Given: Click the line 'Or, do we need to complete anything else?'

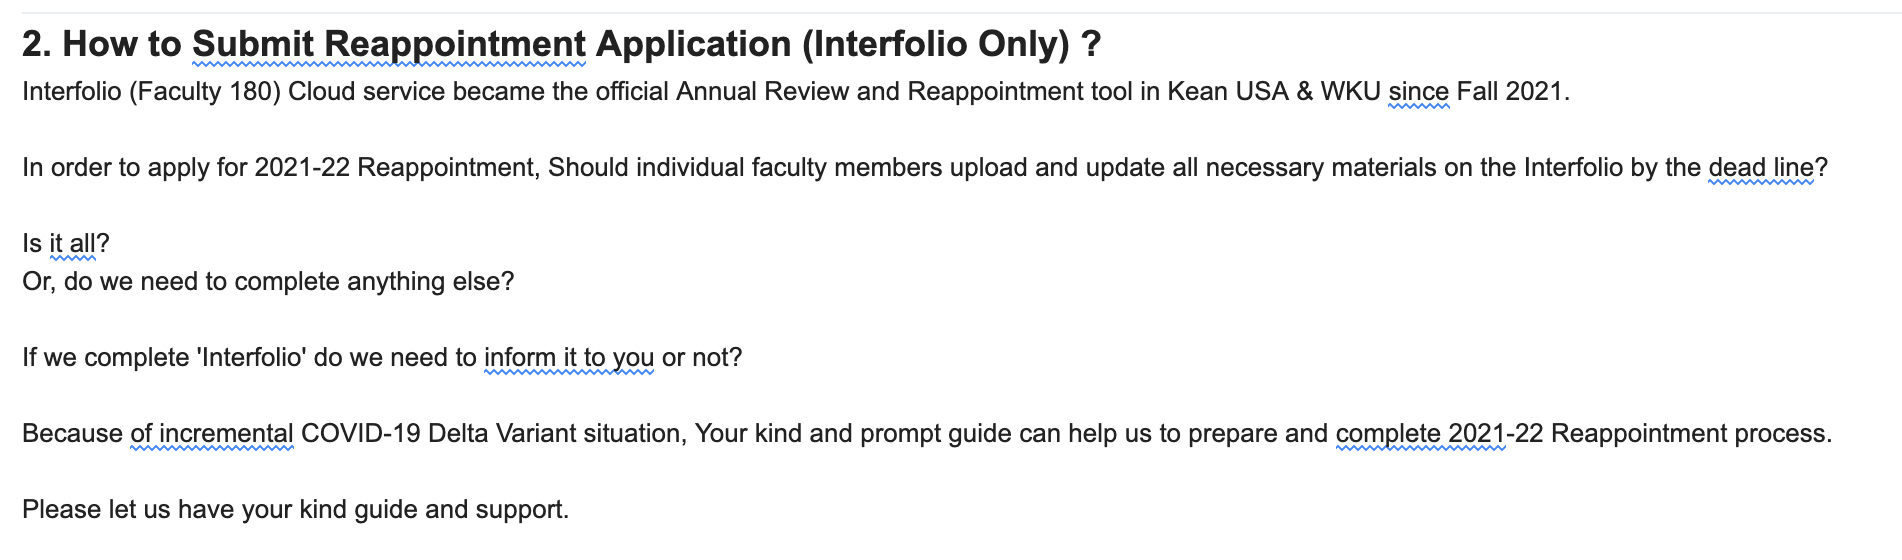Looking at the screenshot, I should click(268, 282).
